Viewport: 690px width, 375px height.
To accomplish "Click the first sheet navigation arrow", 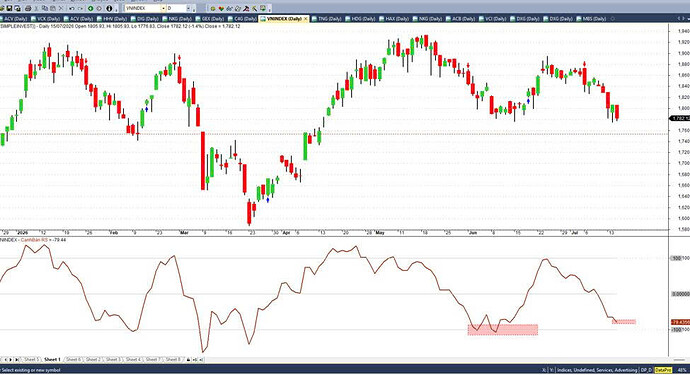I will coord(5,360).
